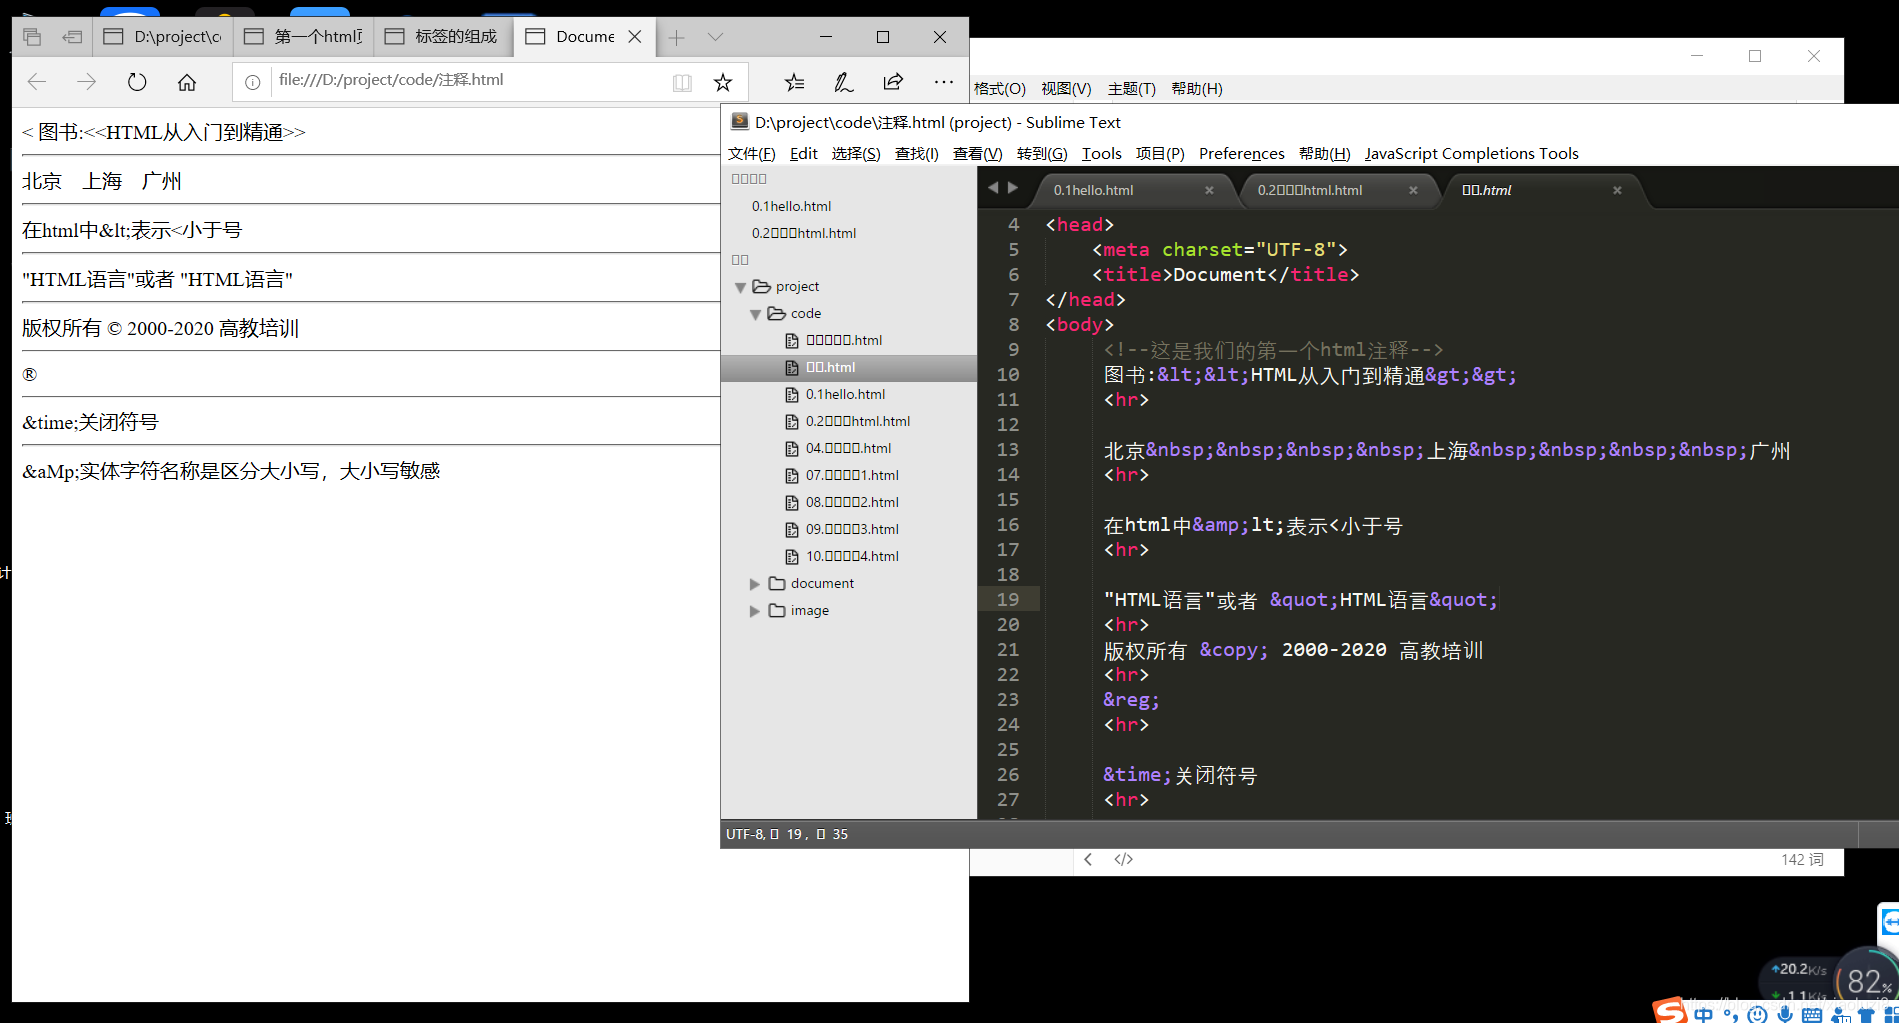This screenshot has width=1899, height=1023.
Task: Click 版权所有 line in browser page
Action: (160, 328)
